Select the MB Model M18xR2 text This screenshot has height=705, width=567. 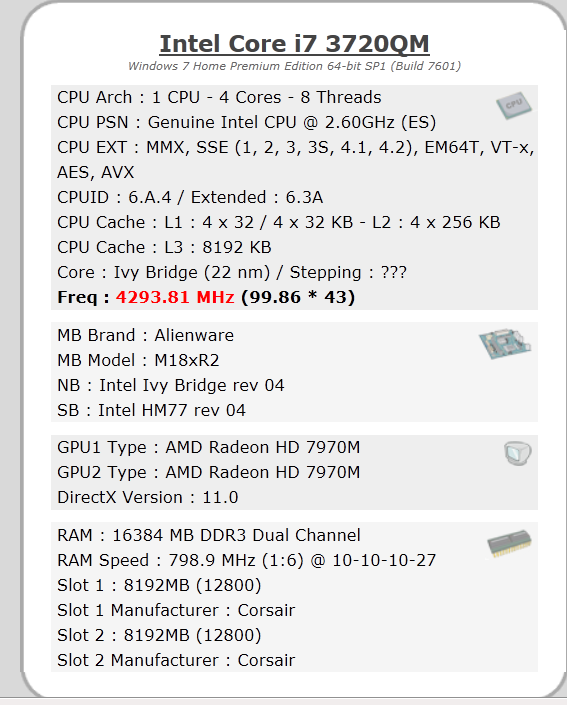[x=138, y=361]
